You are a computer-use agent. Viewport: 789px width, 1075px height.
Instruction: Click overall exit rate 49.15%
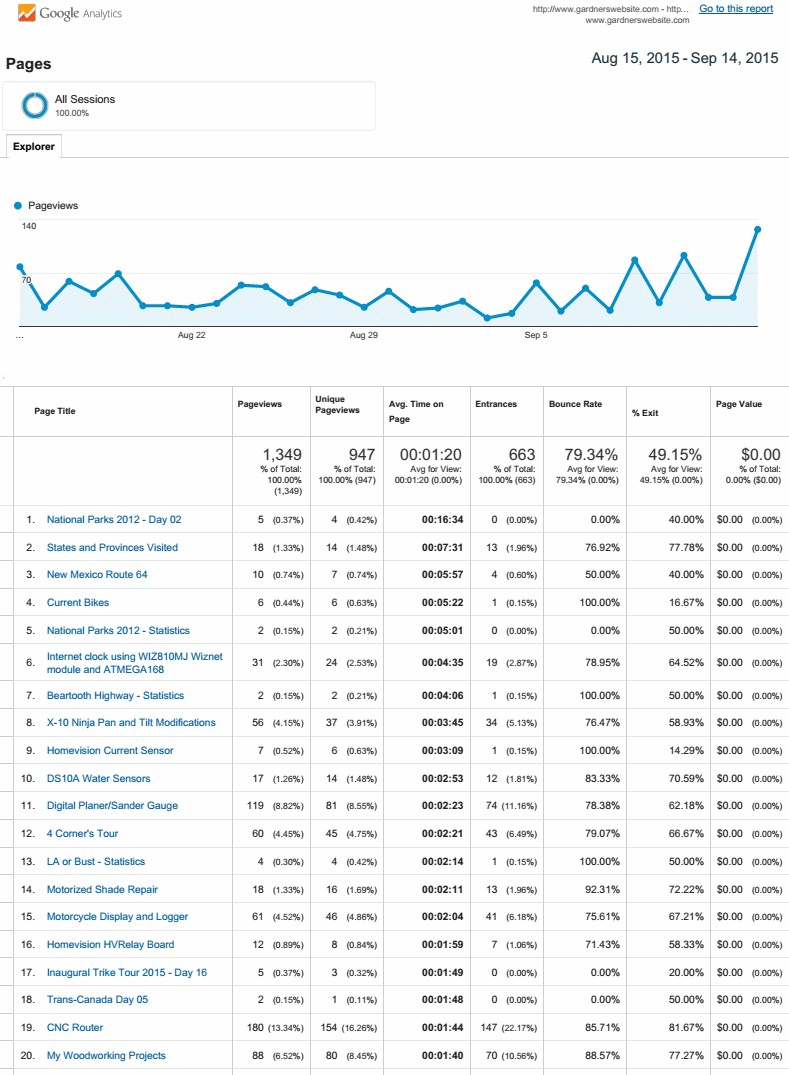pos(675,455)
